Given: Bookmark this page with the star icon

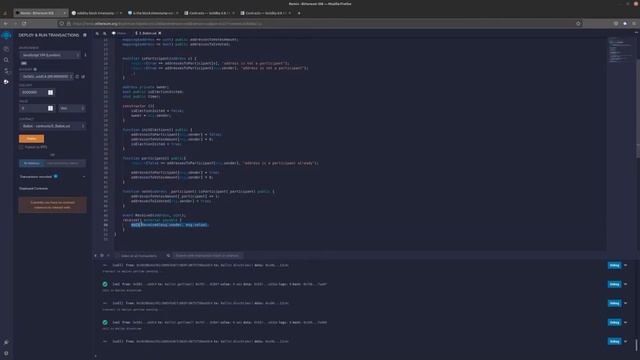Looking at the screenshot, I should [x=578, y=24].
